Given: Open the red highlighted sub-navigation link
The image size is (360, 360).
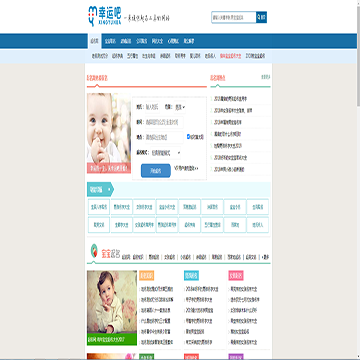Looking at the screenshot, I should (x=230, y=56).
